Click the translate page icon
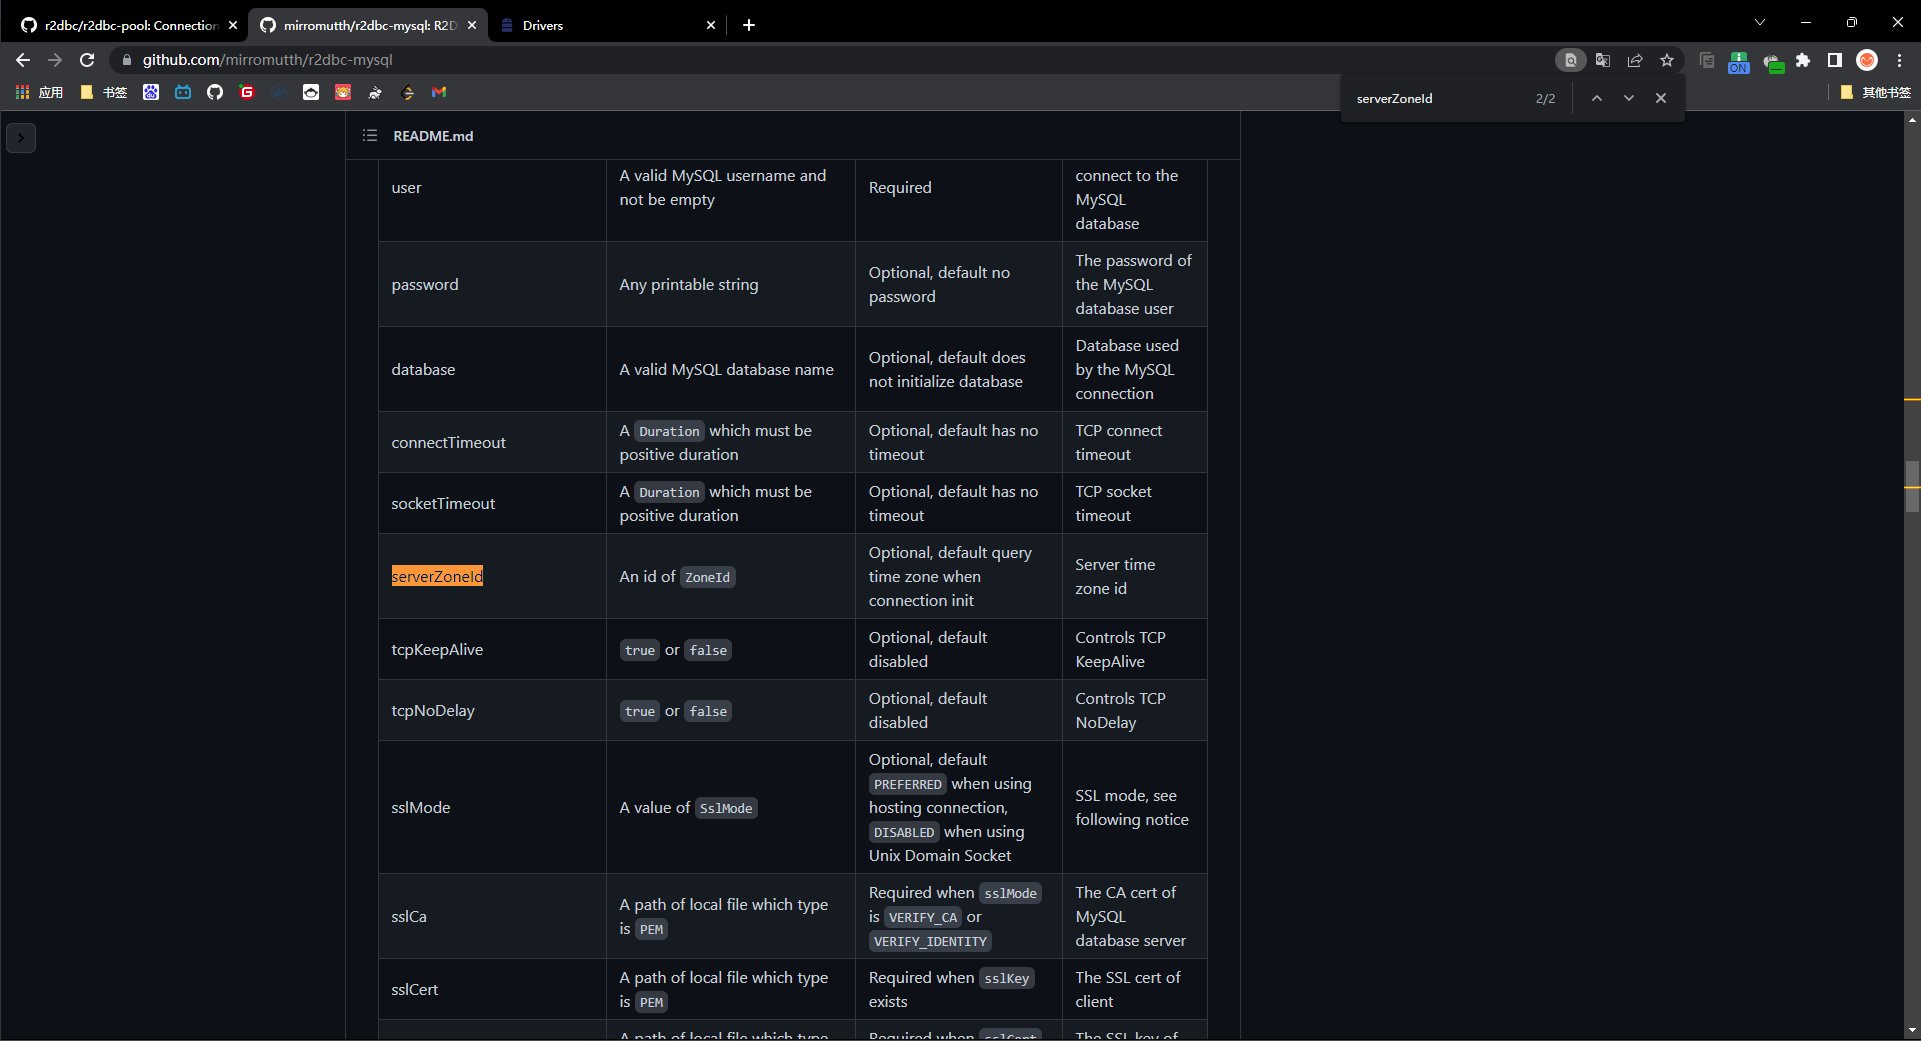This screenshot has width=1921, height=1041. (x=1603, y=60)
